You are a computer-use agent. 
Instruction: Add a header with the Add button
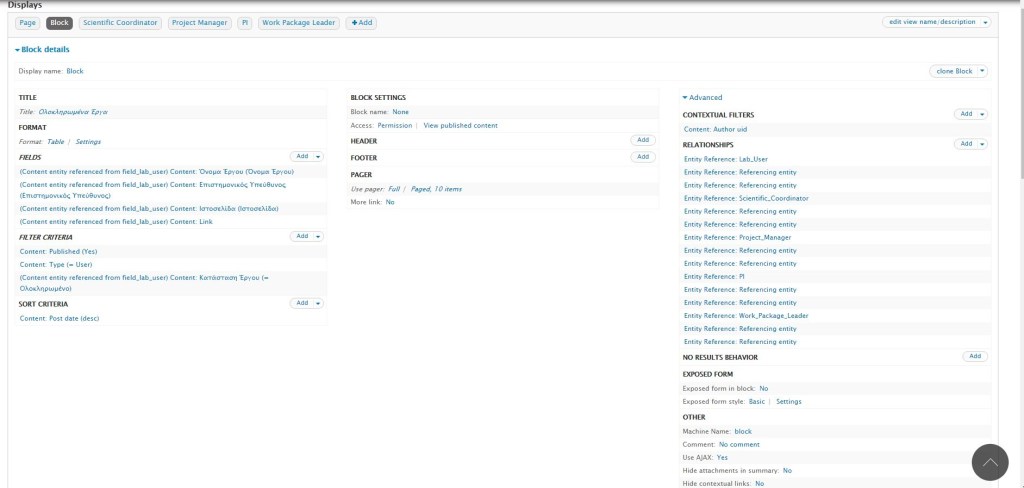point(643,140)
